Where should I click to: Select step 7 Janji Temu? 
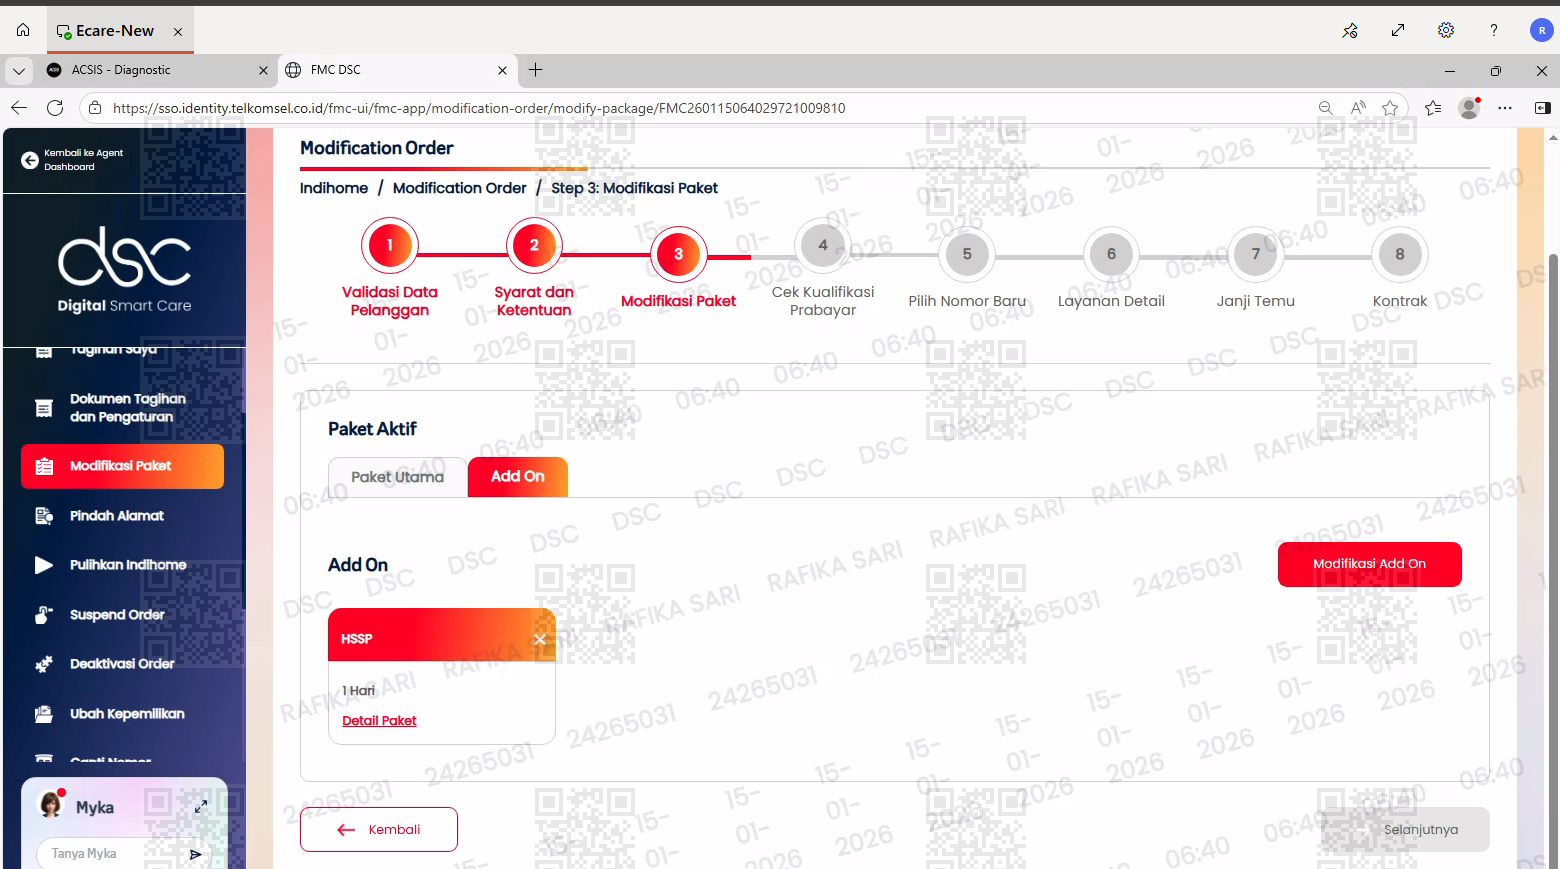coord(1256,254)
